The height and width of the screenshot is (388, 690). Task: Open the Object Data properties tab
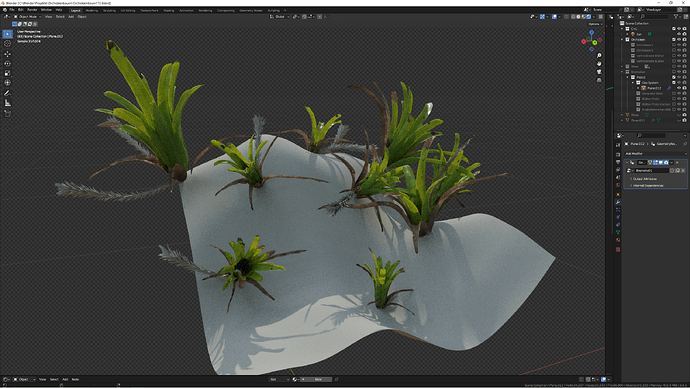click(618, 232)
